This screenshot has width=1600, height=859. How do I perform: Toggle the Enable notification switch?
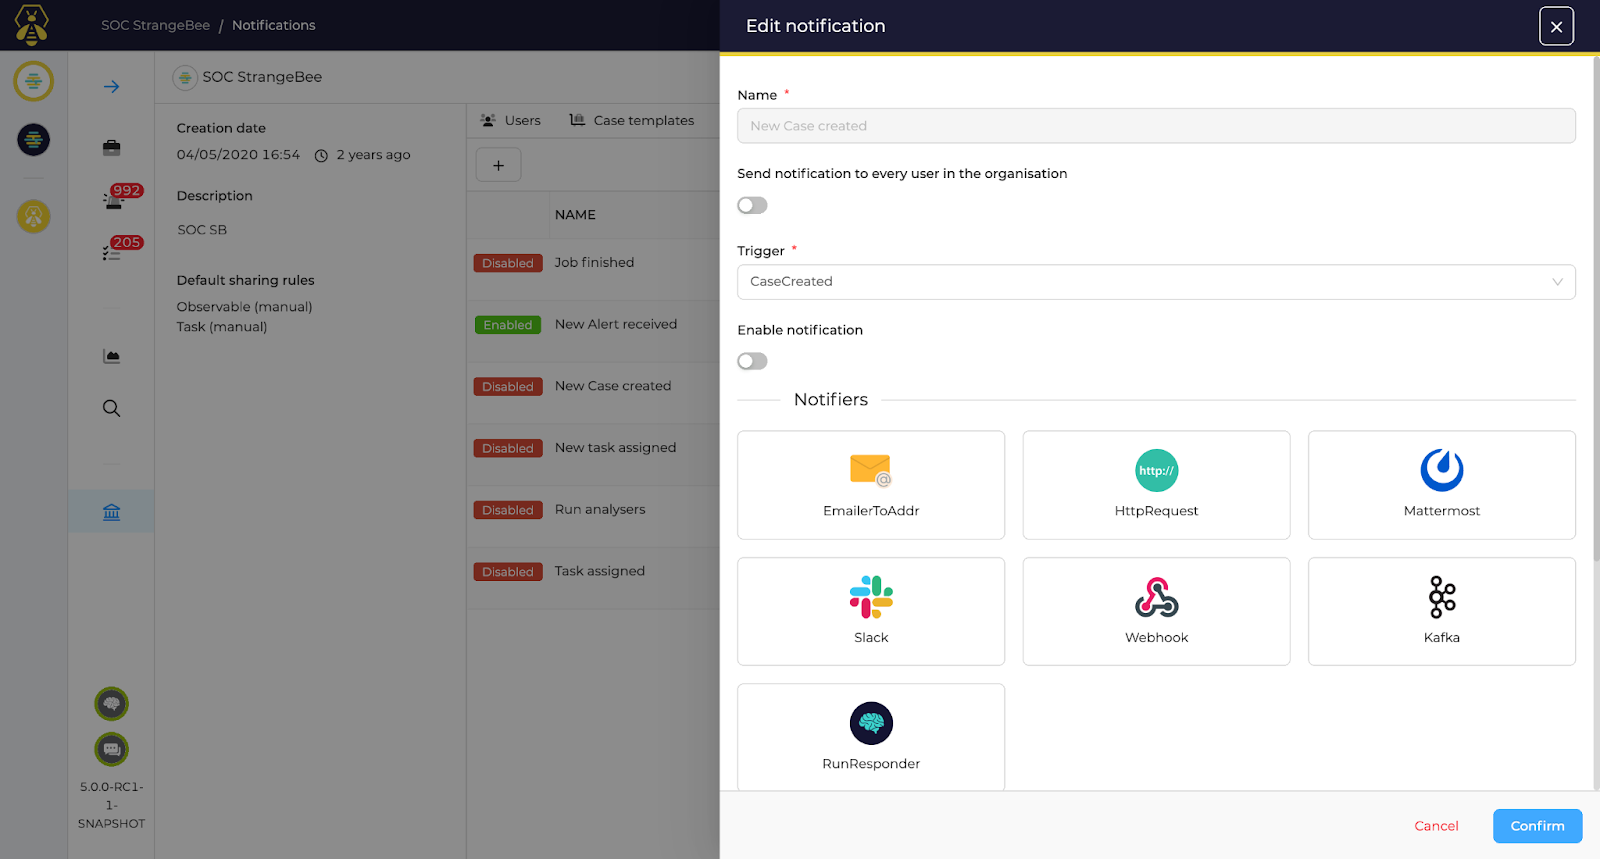tap(752, 361)
